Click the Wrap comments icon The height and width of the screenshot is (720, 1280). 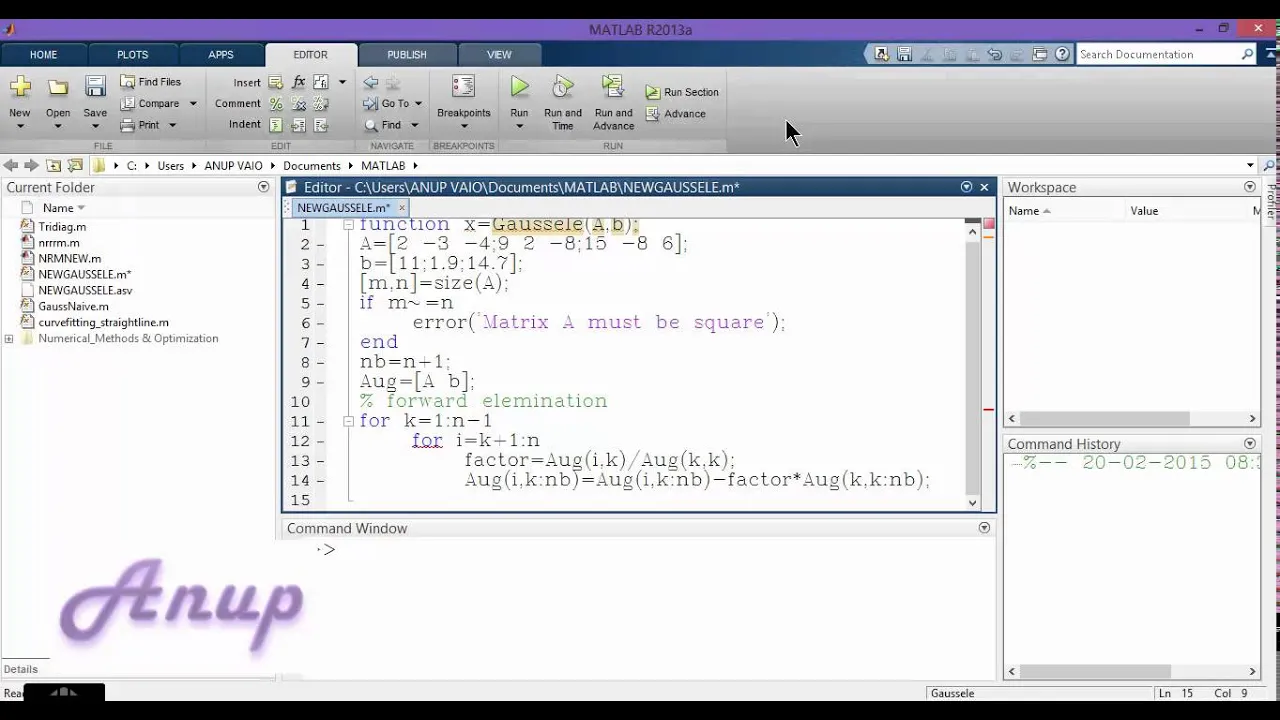pyautogui.click(x=321, y=103)
